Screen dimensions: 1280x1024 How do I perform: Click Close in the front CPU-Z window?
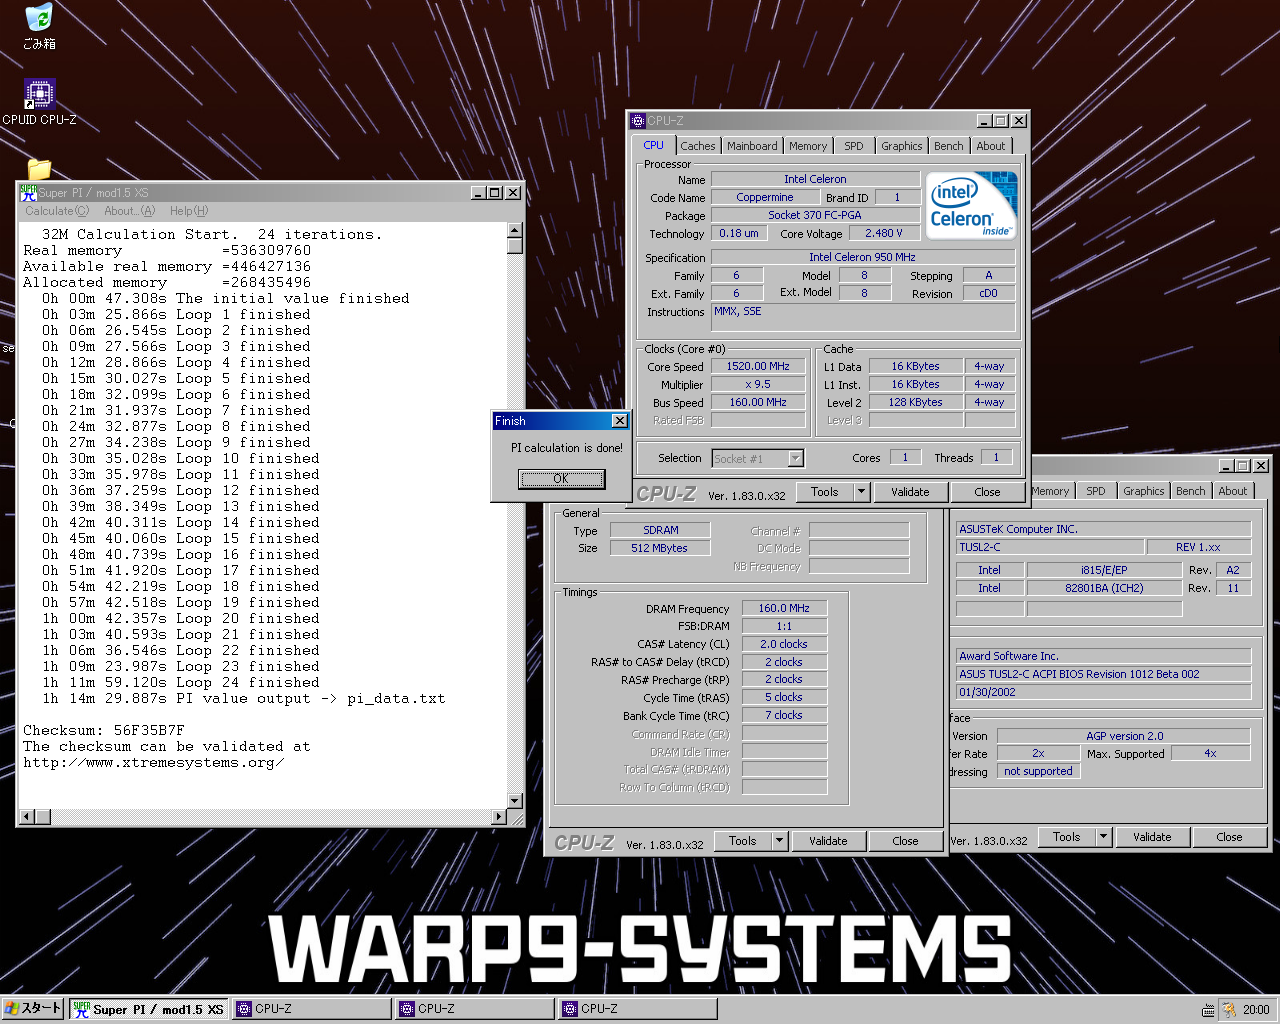(988, 492)
